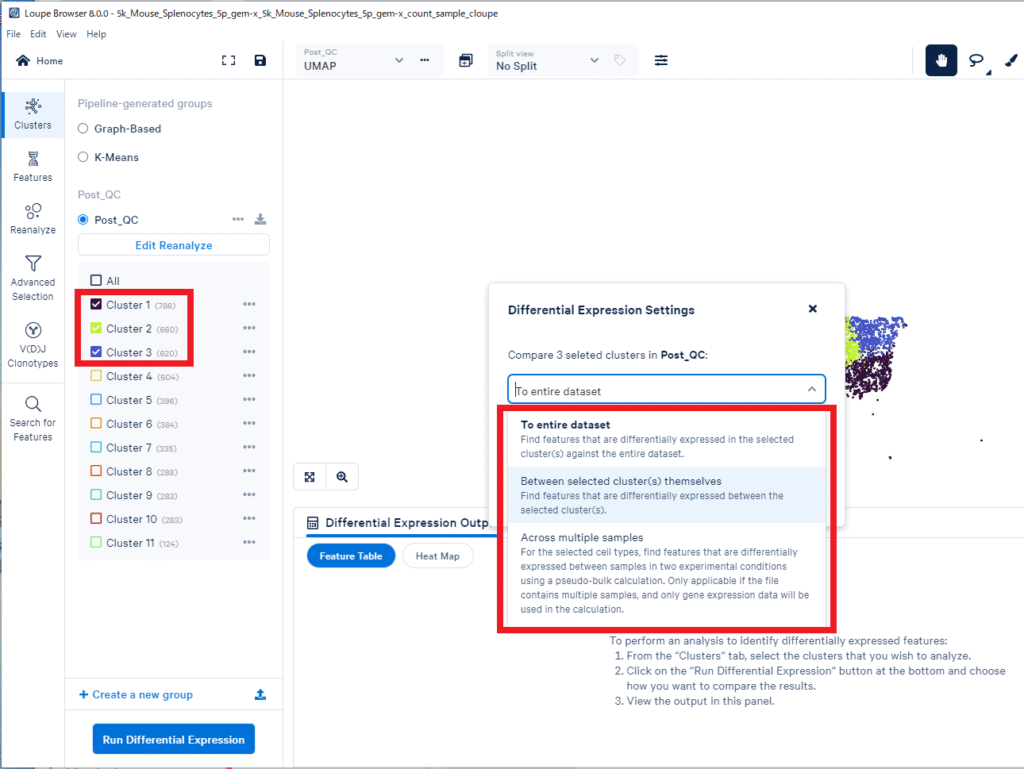Viewport: 1024px width, 769px height.
Task: Select the K-Means radio button
Action: point(83,157)
